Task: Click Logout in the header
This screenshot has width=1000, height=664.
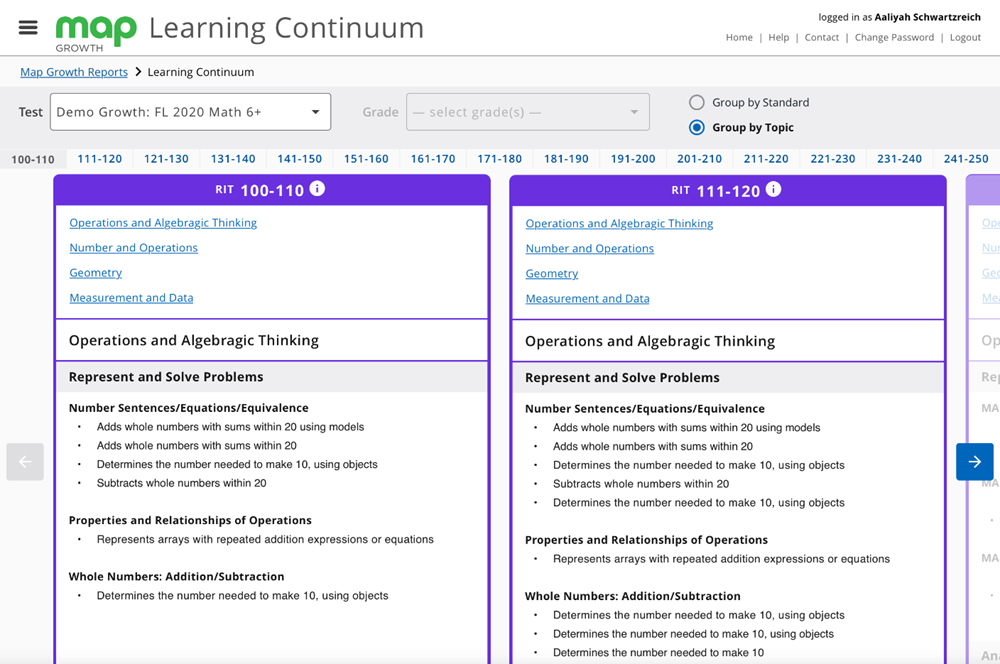Action: point(965,38)
